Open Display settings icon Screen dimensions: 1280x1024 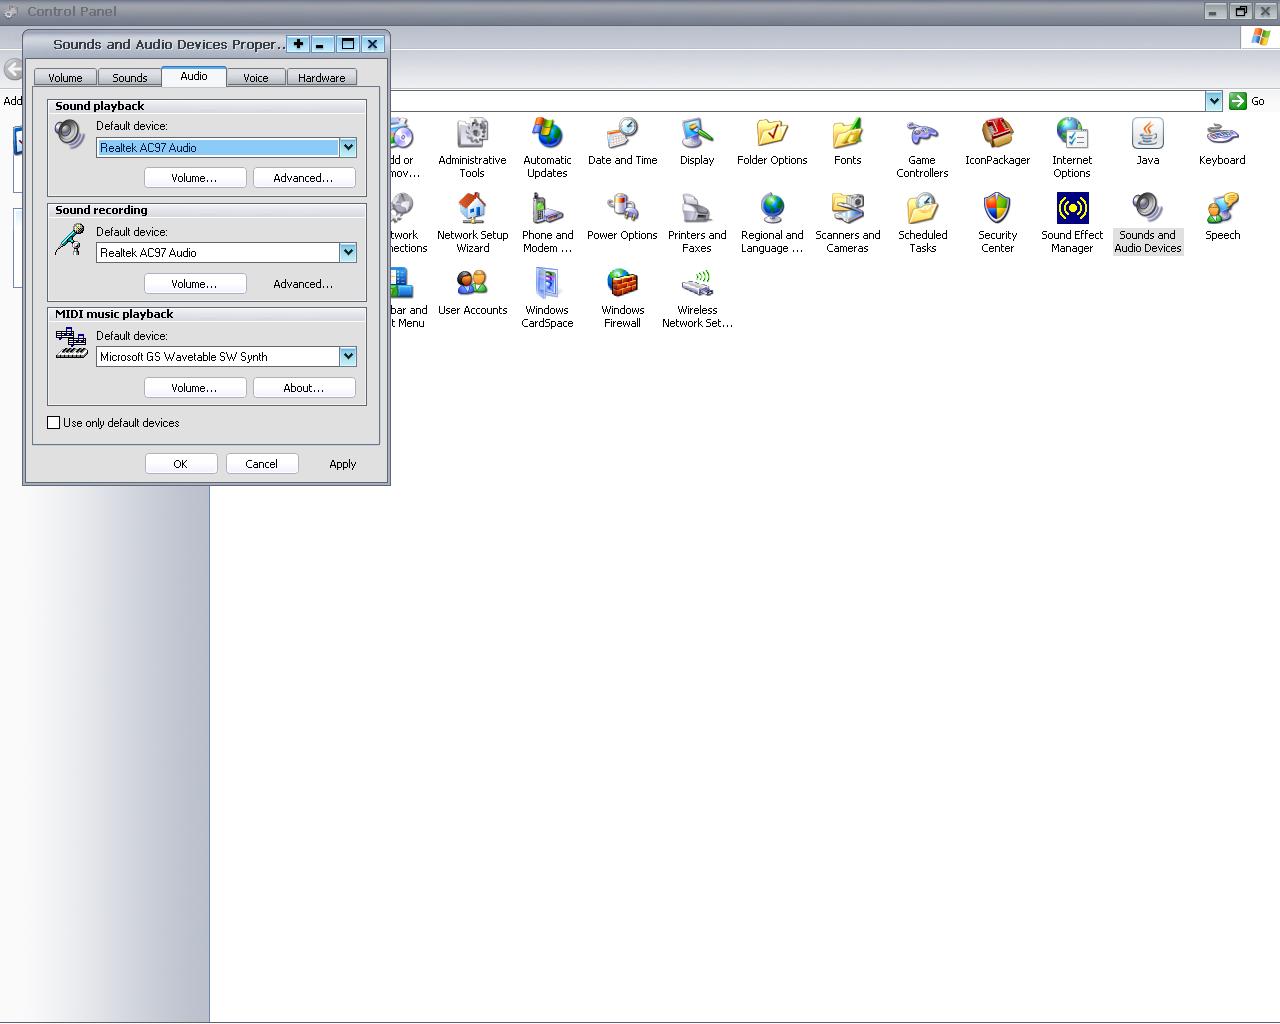[697, 141]
